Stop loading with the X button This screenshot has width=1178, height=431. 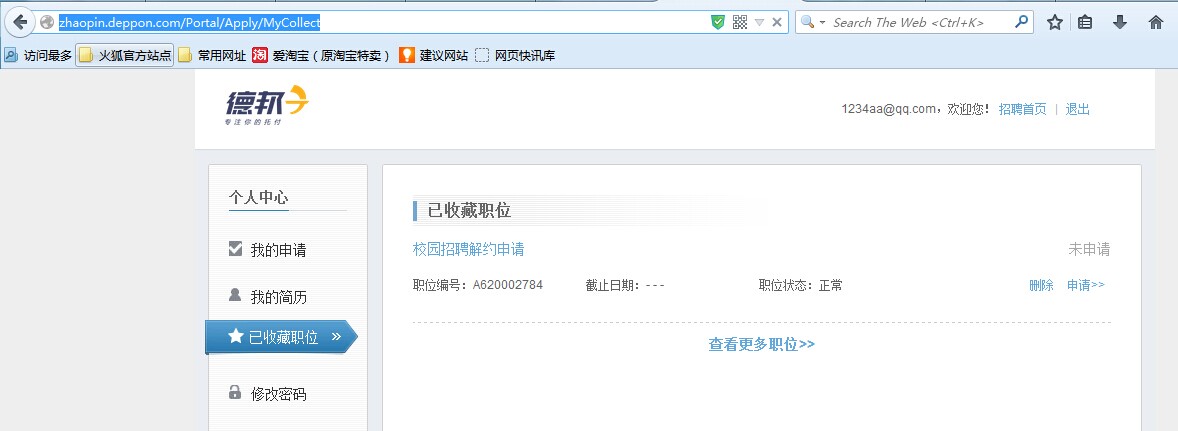click(x=777, y=23)
